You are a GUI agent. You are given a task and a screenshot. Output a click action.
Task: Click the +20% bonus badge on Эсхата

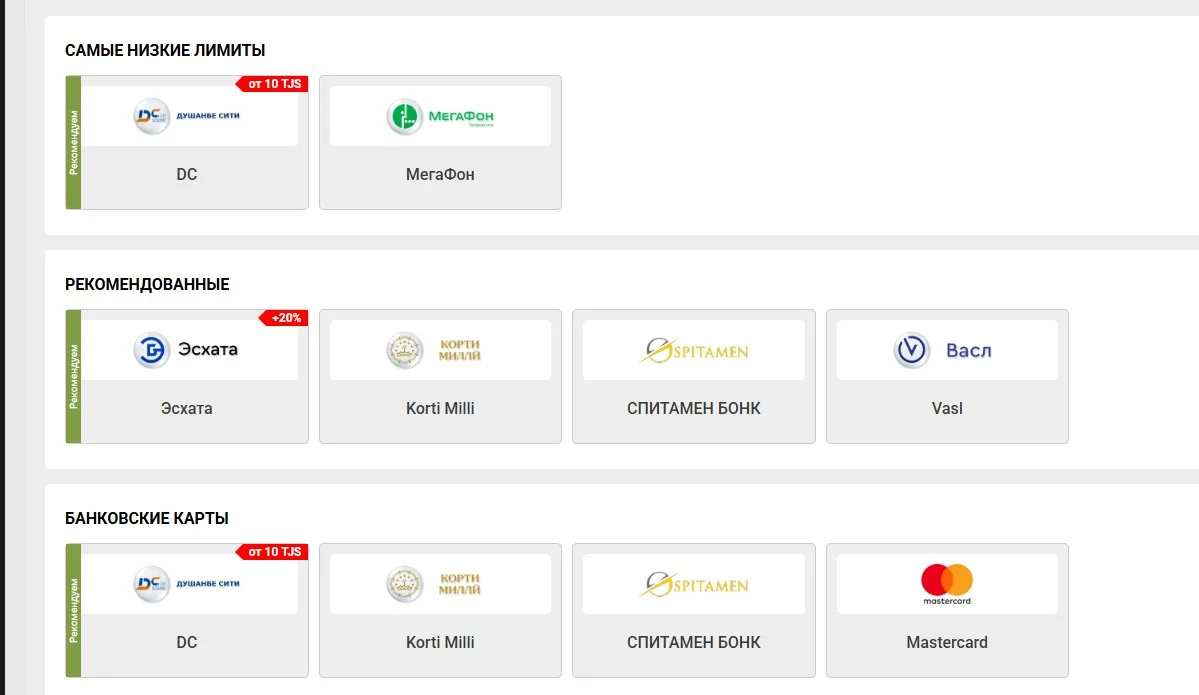pos(284,317)
